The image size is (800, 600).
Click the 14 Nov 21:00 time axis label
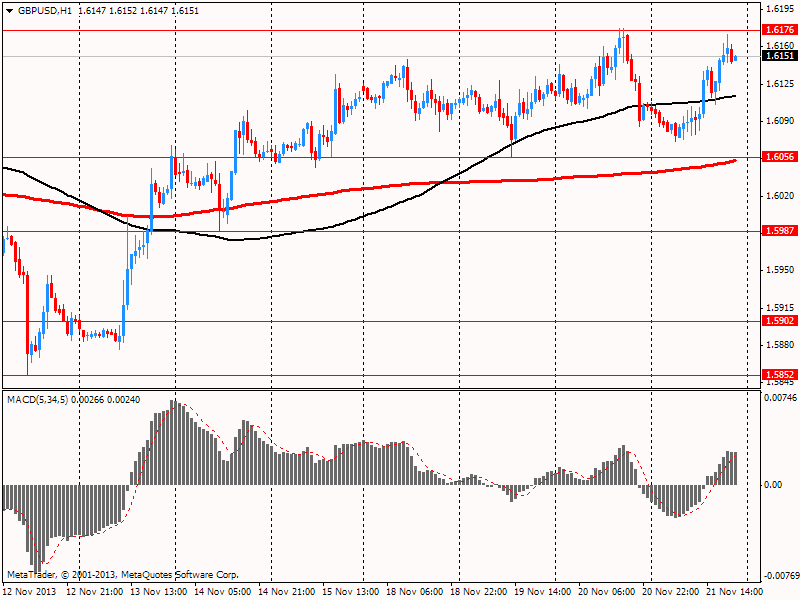coord(287,591)
